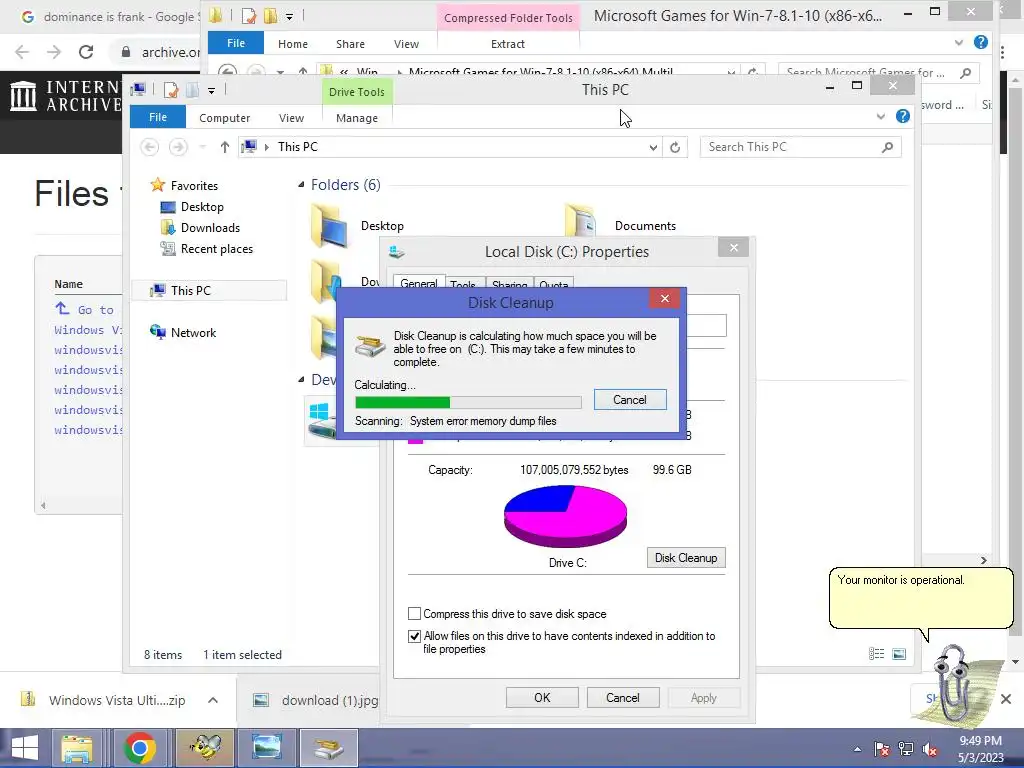Show hidden system tray icons
The image size is (1024, 768).
pyautogui.click(x=857, y=749)
